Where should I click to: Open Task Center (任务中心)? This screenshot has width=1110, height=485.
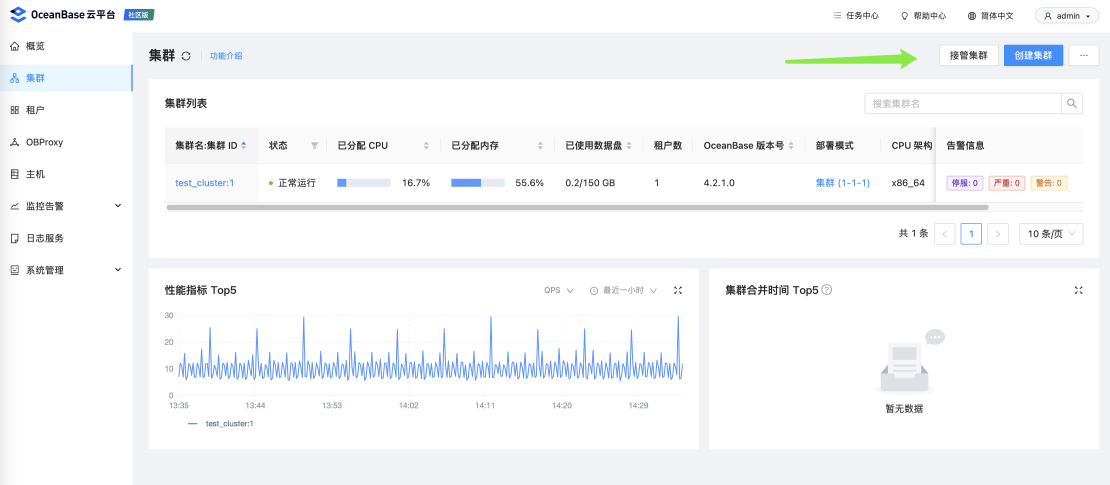point(856,16)
